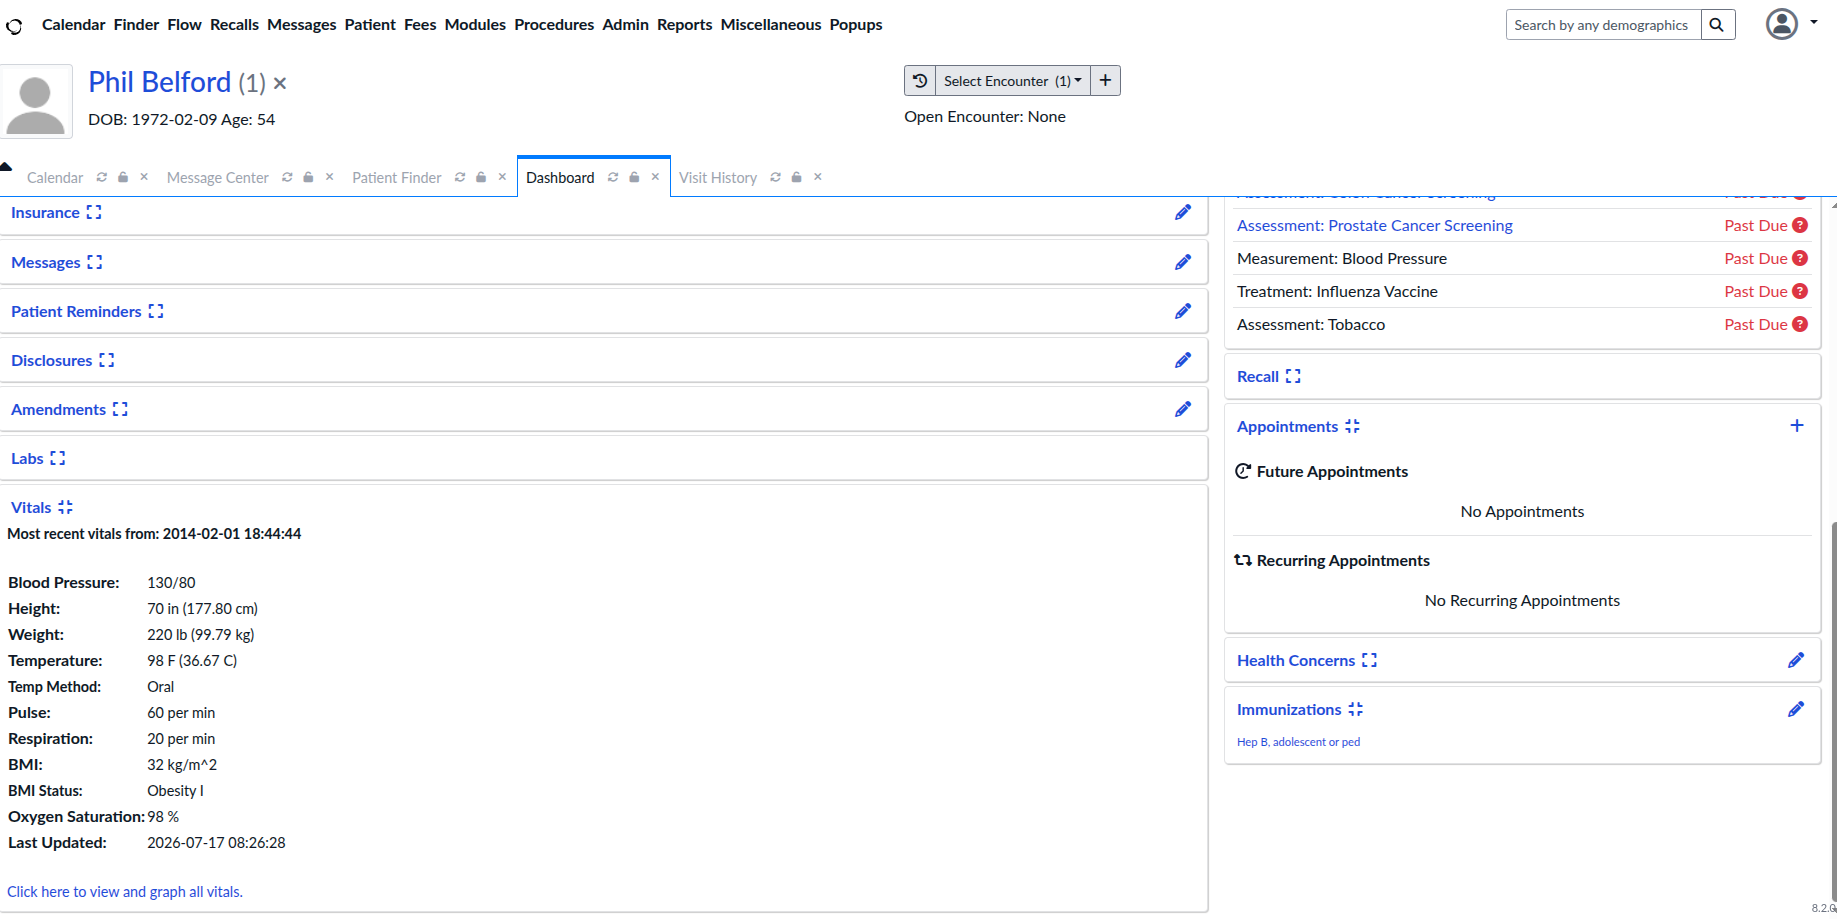The height and width of the screenshot is (919, 1837).
Task: Collapse the Vitals section
Action: pyautogui.click(x=66, y=507)
